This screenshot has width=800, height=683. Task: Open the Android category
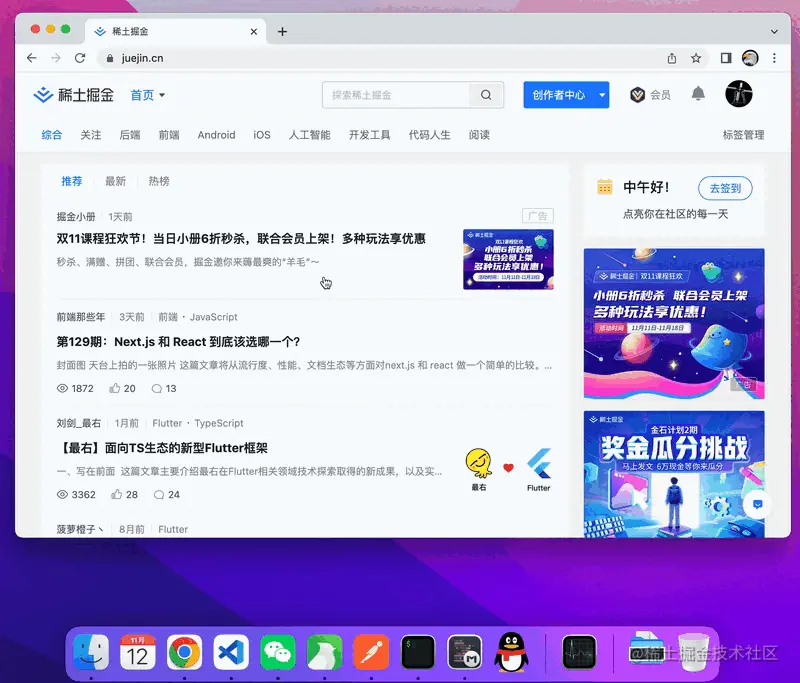coord(216,135)
